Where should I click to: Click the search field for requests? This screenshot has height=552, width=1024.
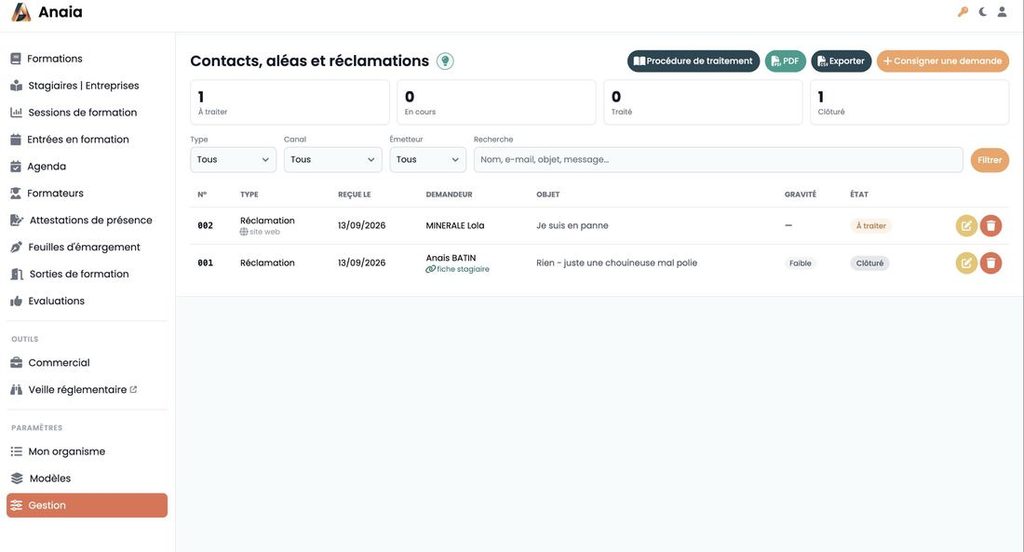(718, 159)
